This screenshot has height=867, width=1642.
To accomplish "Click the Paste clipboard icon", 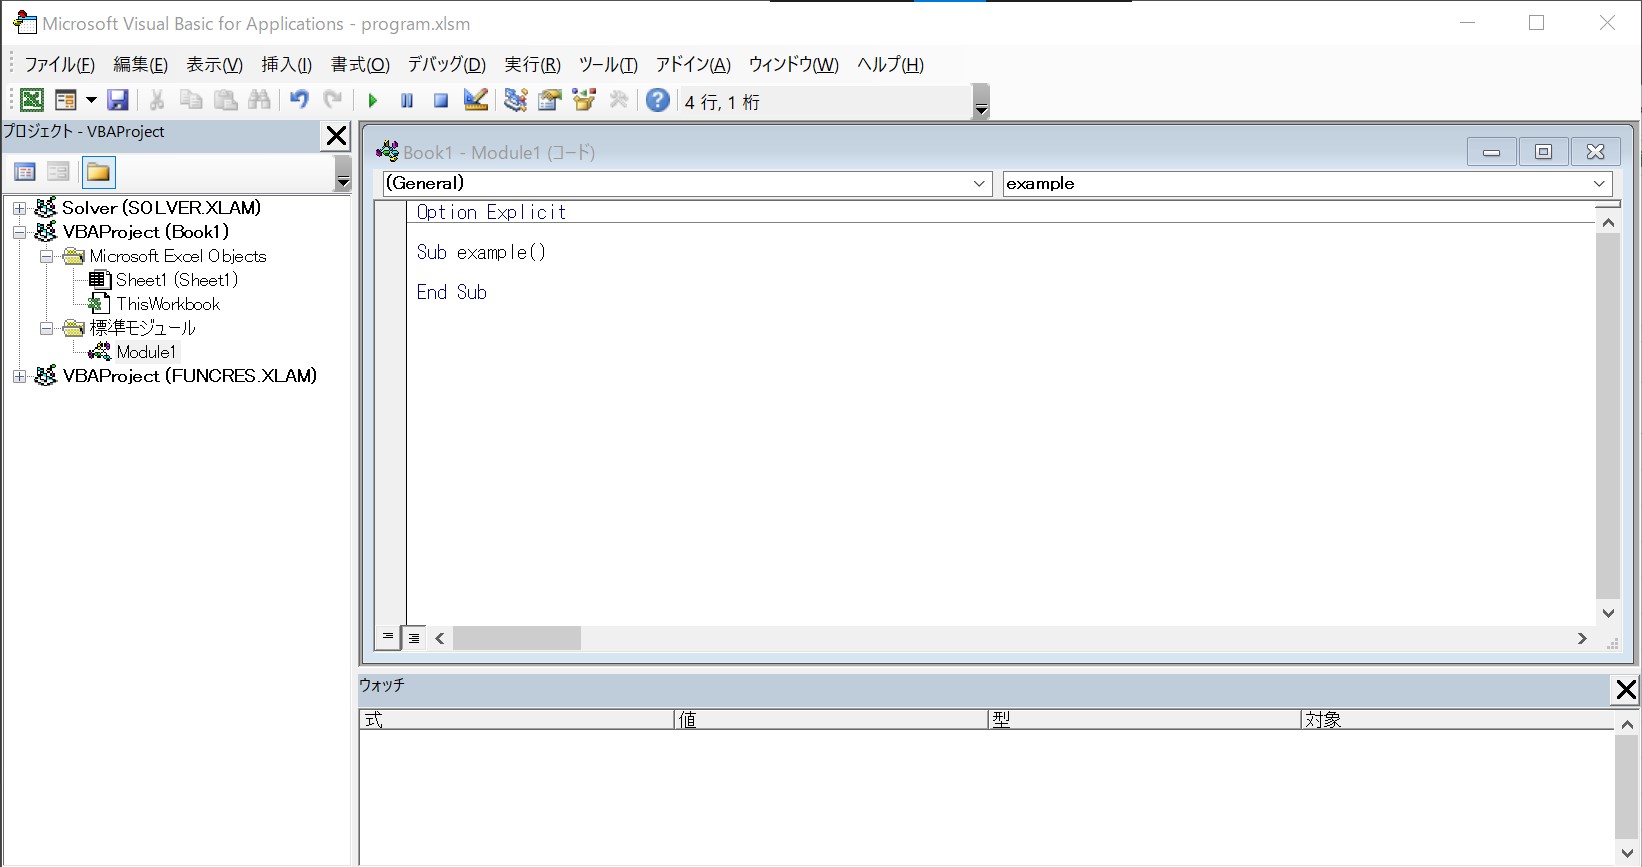I will pos(226,100).
